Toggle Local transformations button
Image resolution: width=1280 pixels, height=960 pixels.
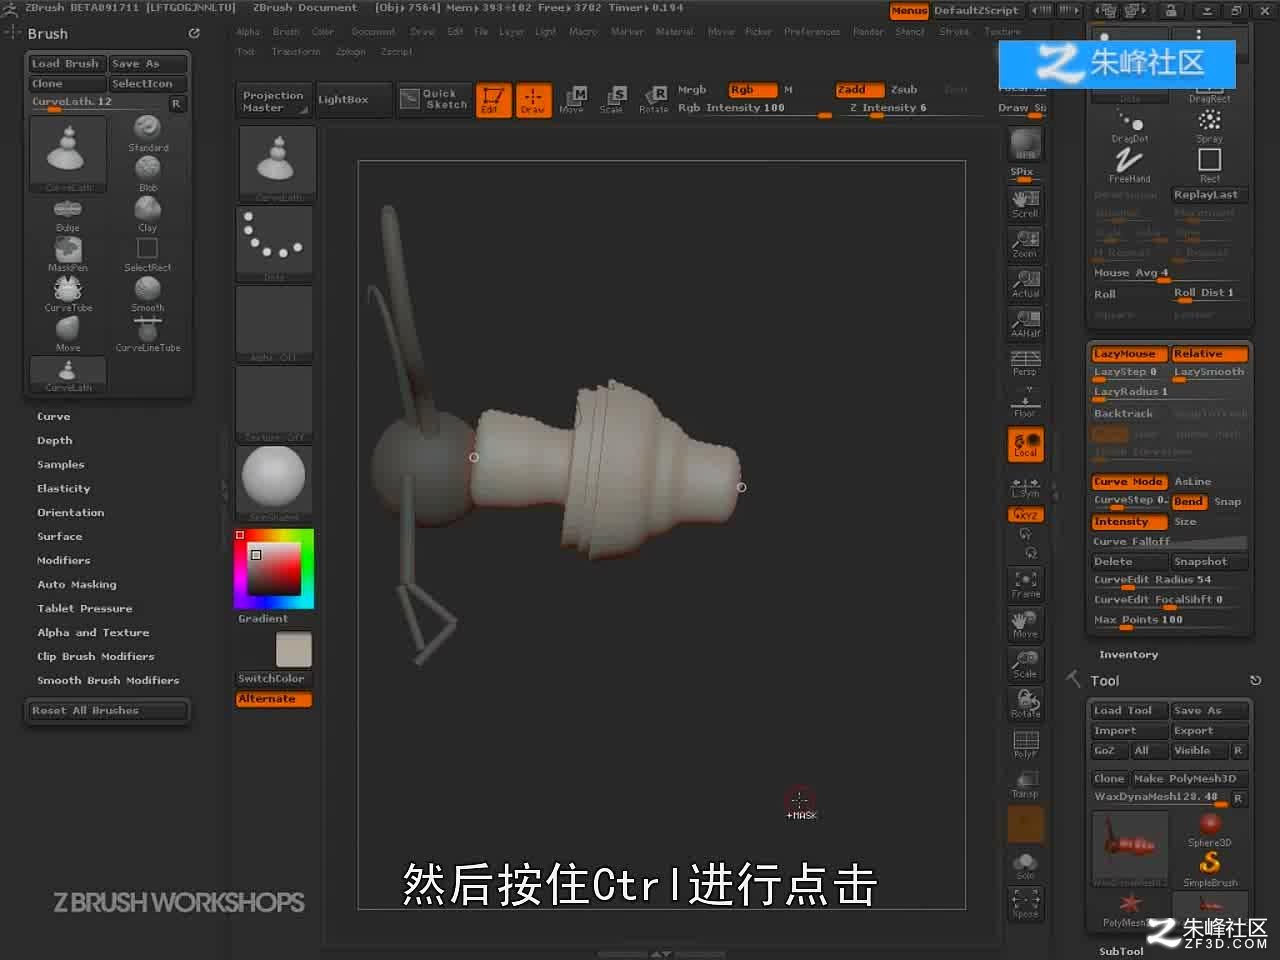(x=1025, y=445)
